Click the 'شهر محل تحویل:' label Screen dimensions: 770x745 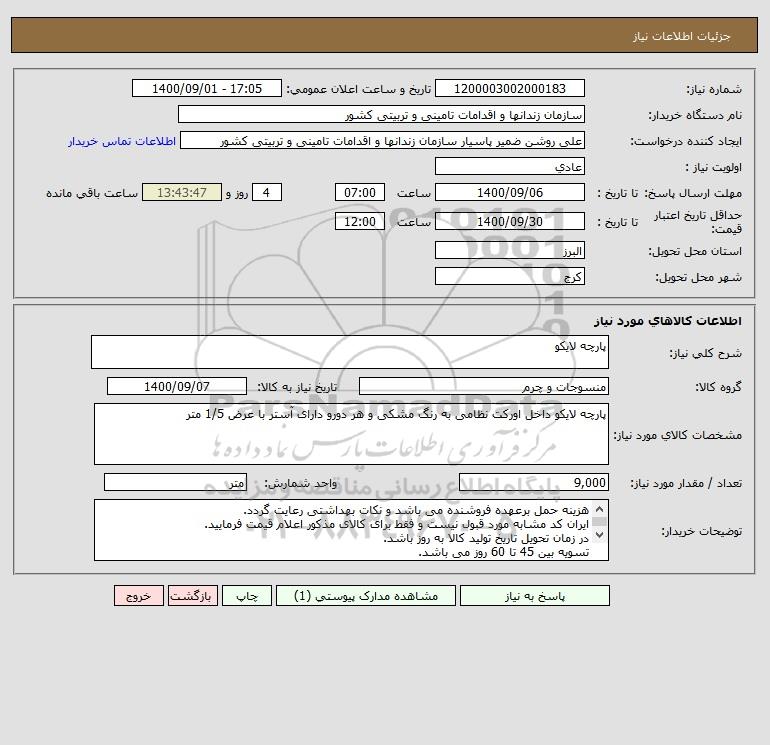(699, 277)
